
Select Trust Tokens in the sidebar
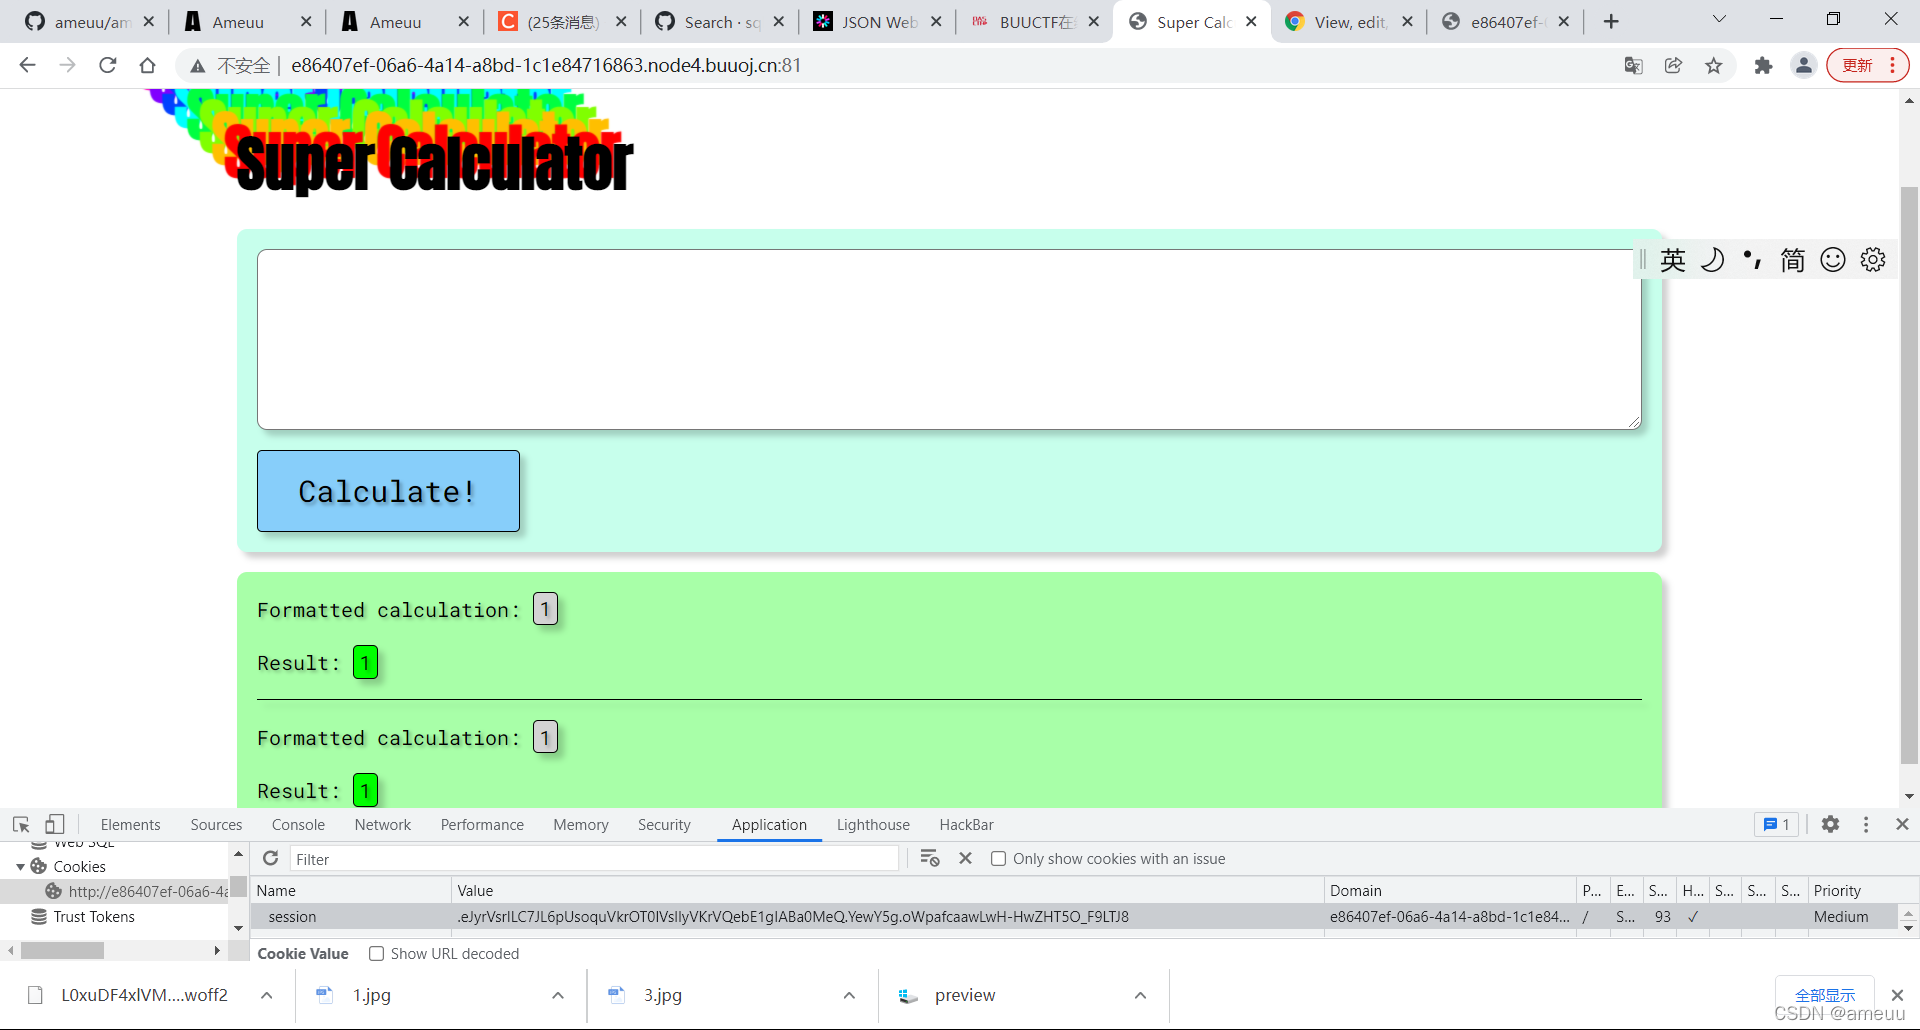click(94, 916)
